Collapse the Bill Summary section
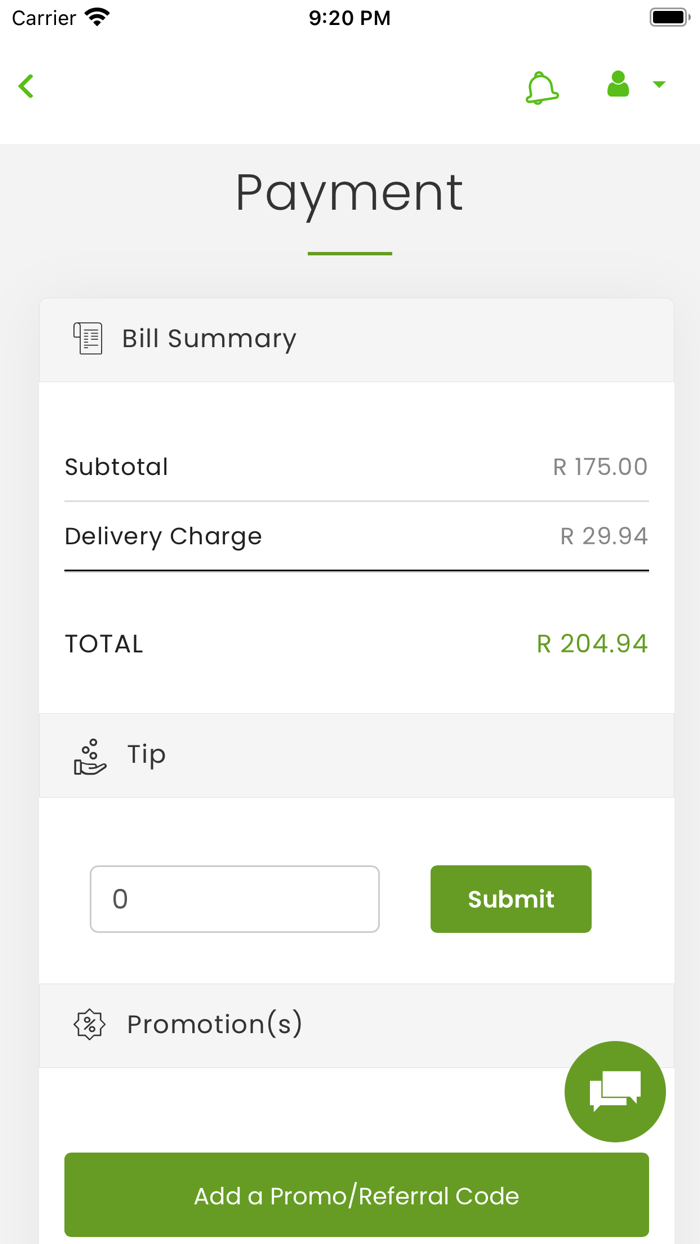The image size is (700, 1244). coord(357,337)
